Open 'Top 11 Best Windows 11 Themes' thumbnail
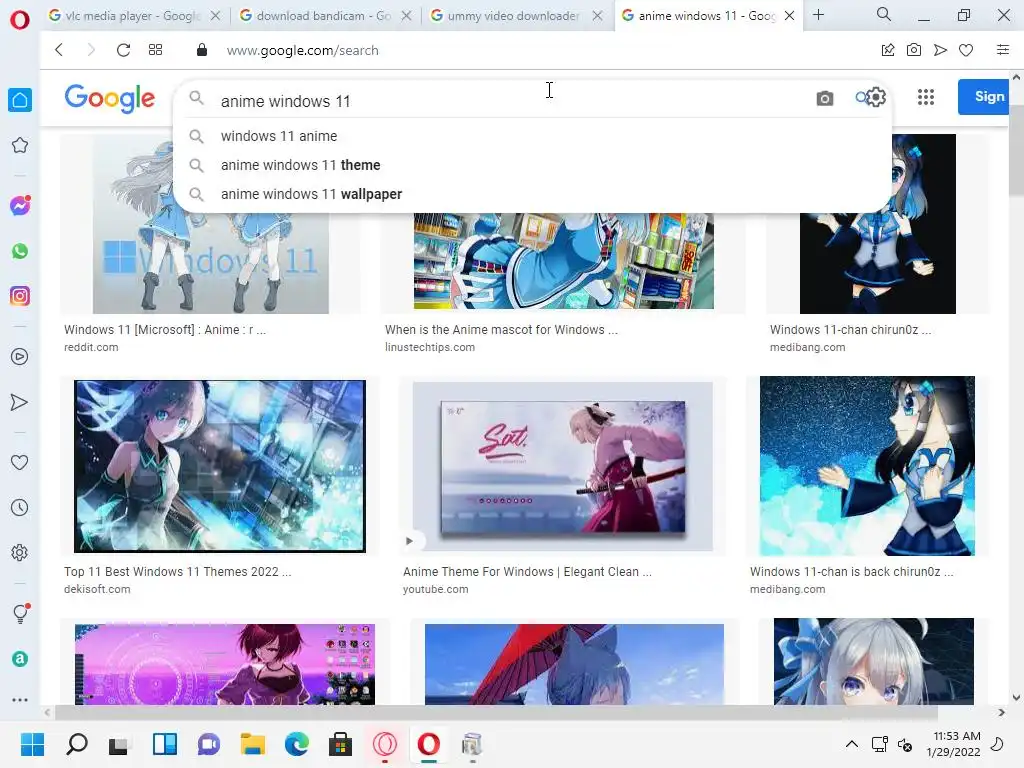This screenshot has height=768, width=1024. (219, 466)
